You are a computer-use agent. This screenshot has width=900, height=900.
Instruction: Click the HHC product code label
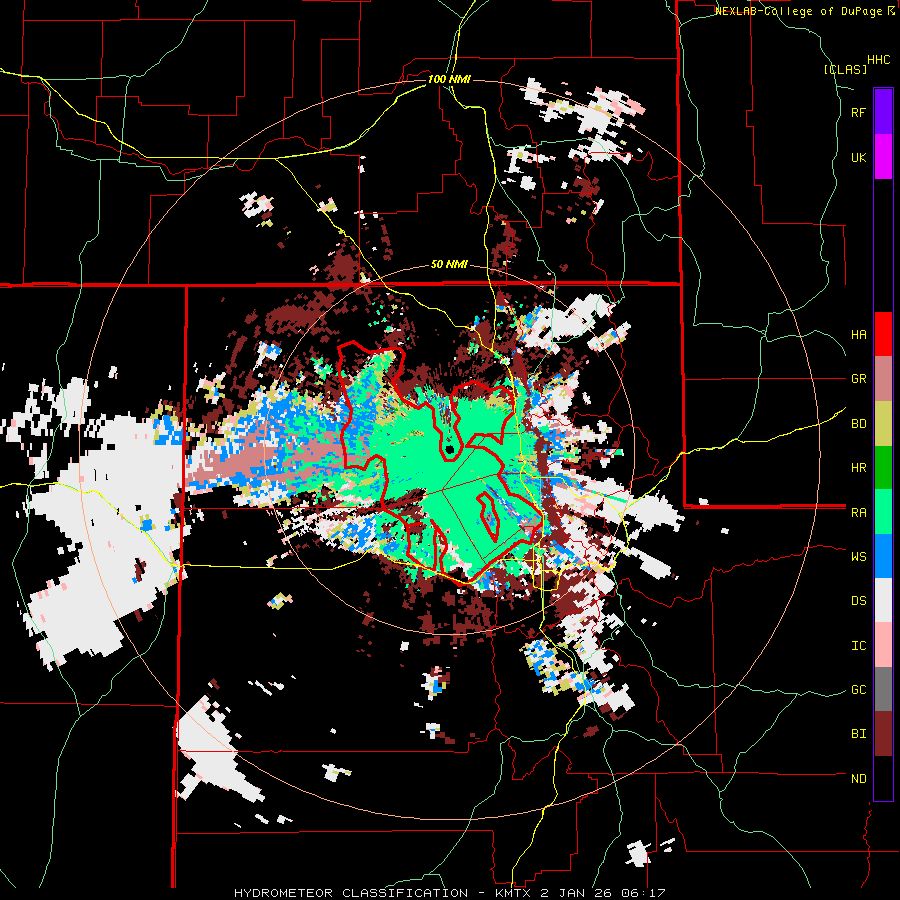[879, 60]
